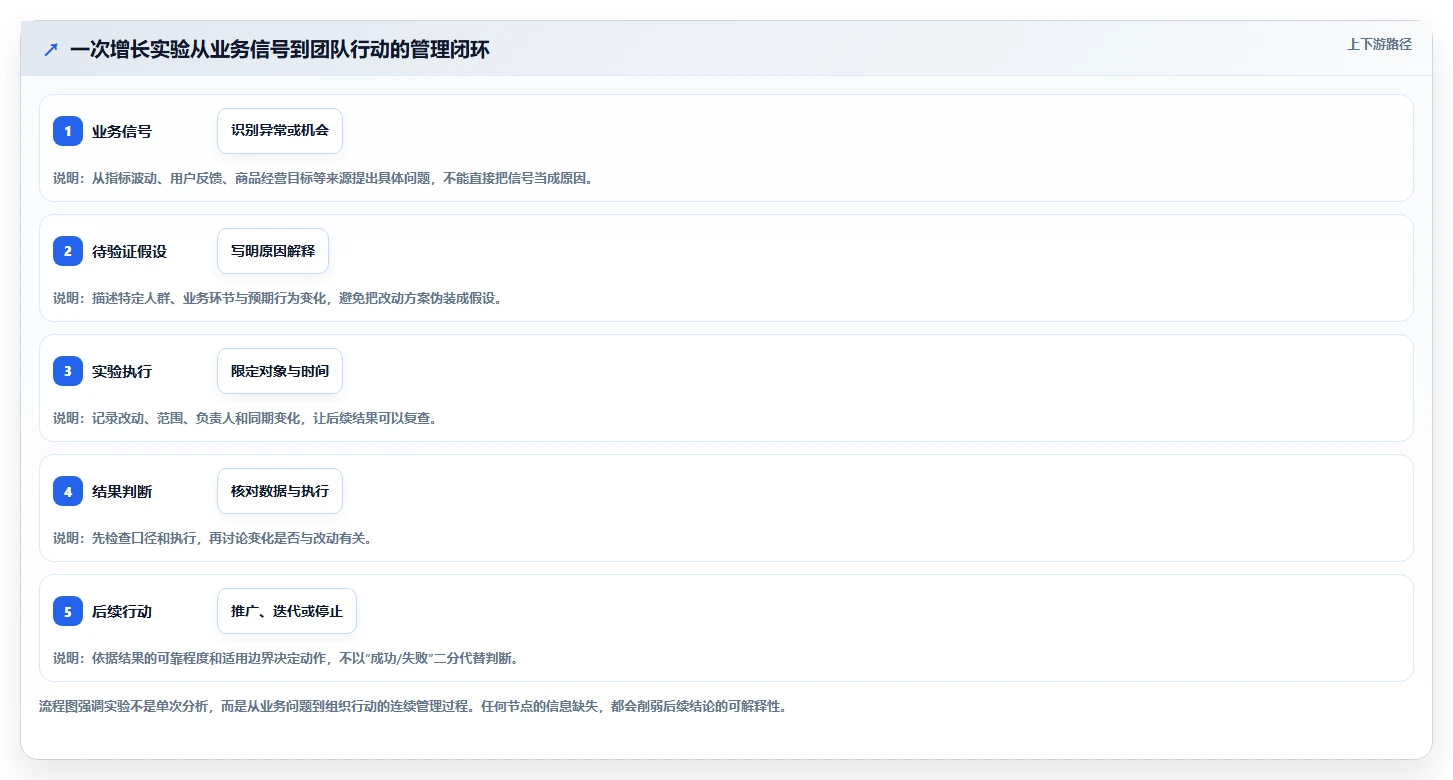1453x780 pixels.
Task: Click the description starting 说明：先检查口径和执行
Action: (x=213, y=538)
